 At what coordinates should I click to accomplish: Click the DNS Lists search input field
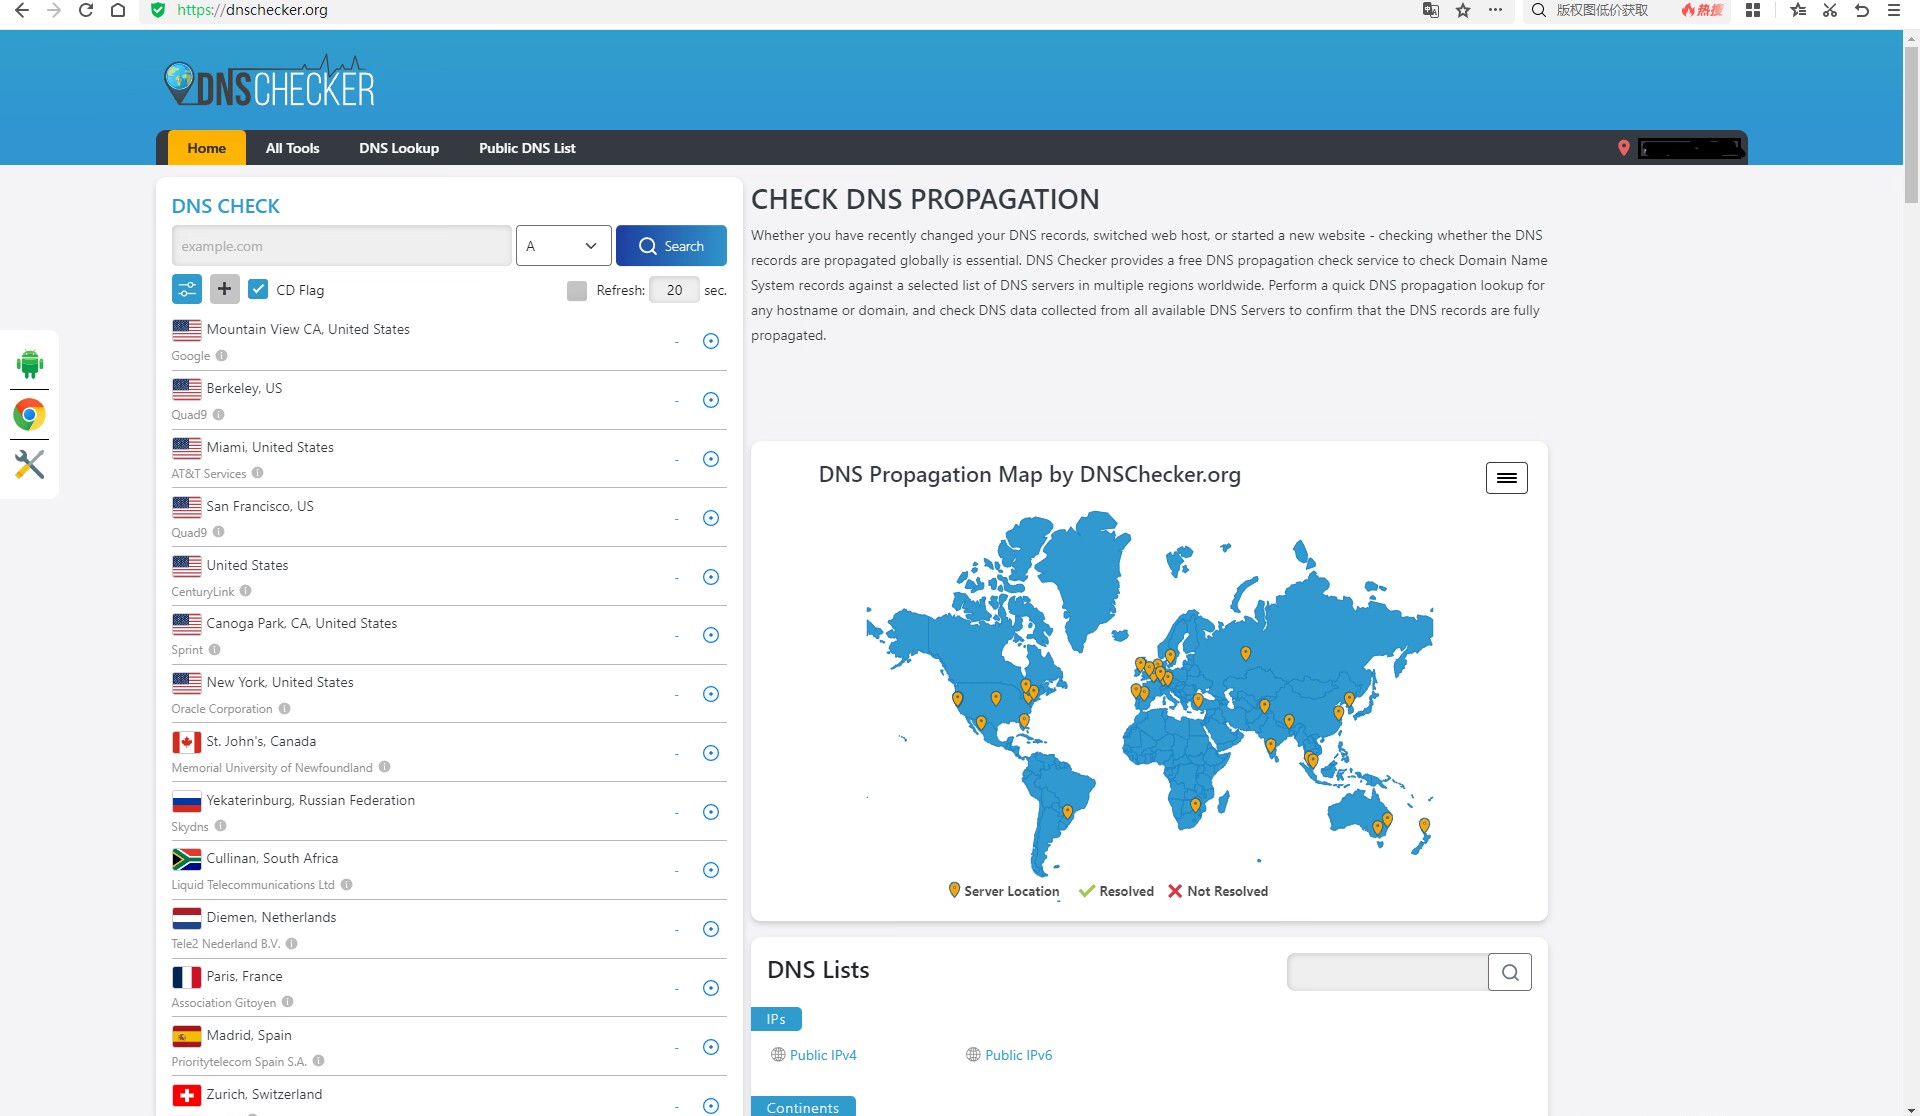(1388, 972)
